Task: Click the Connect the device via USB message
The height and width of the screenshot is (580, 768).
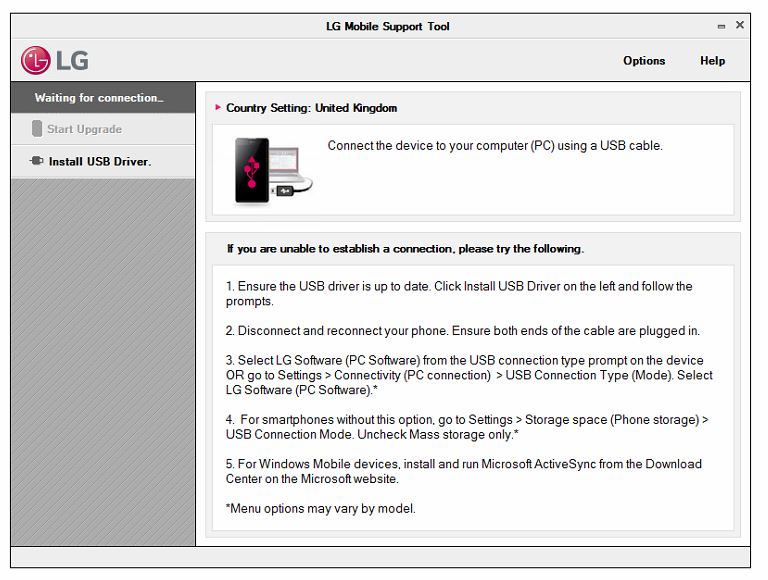Action: click(x=495, y=146)
